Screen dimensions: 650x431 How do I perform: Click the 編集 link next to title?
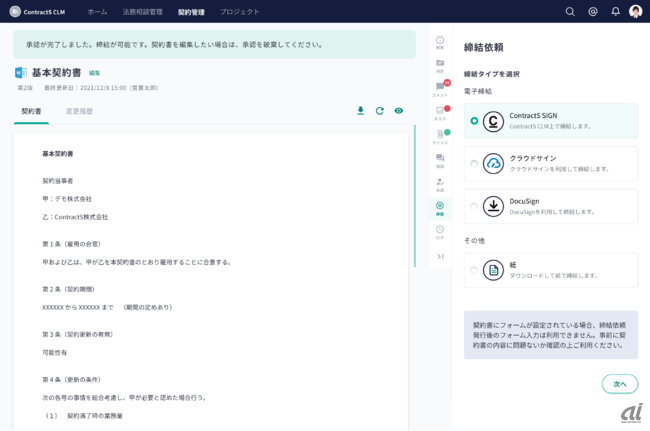pos(94,73)
